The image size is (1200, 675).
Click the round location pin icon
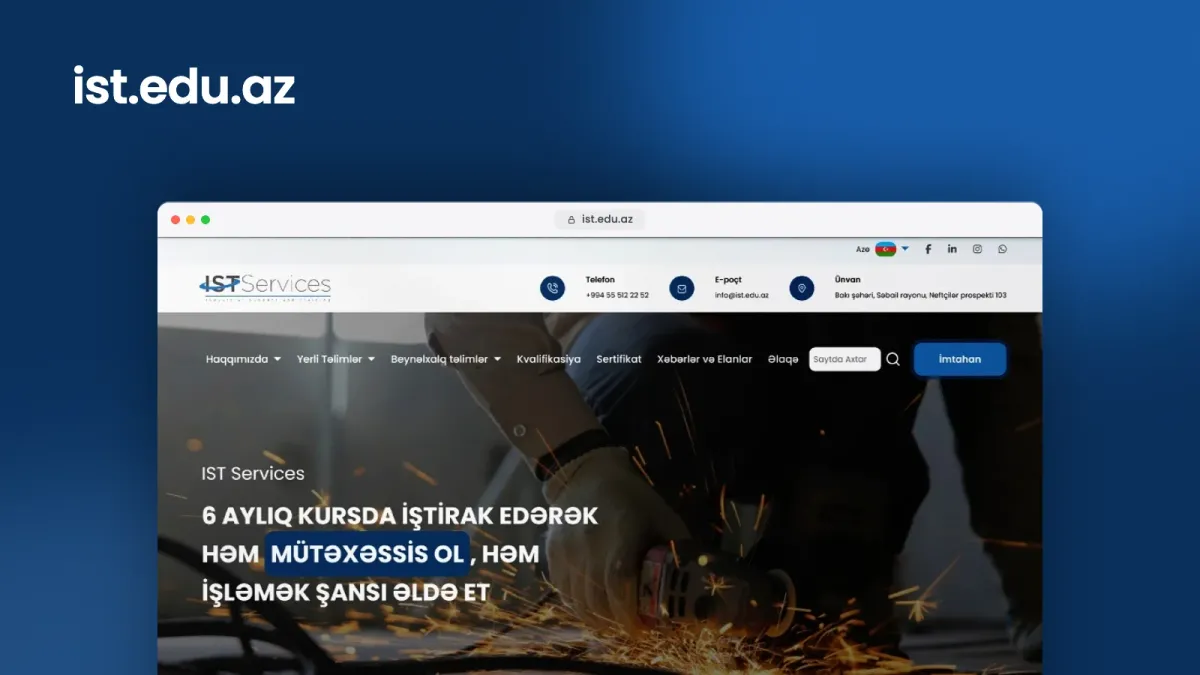[802, 288]
